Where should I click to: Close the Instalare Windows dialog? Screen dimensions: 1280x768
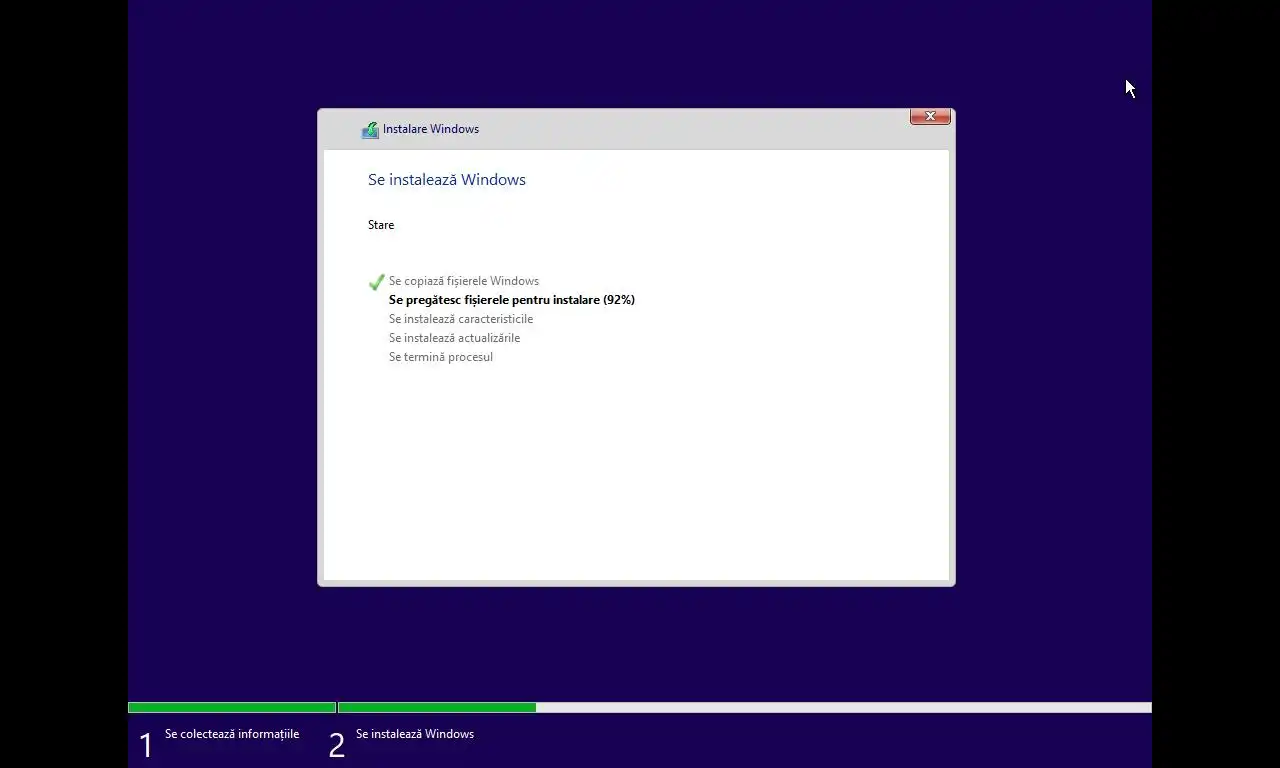(x=930, y=116)
